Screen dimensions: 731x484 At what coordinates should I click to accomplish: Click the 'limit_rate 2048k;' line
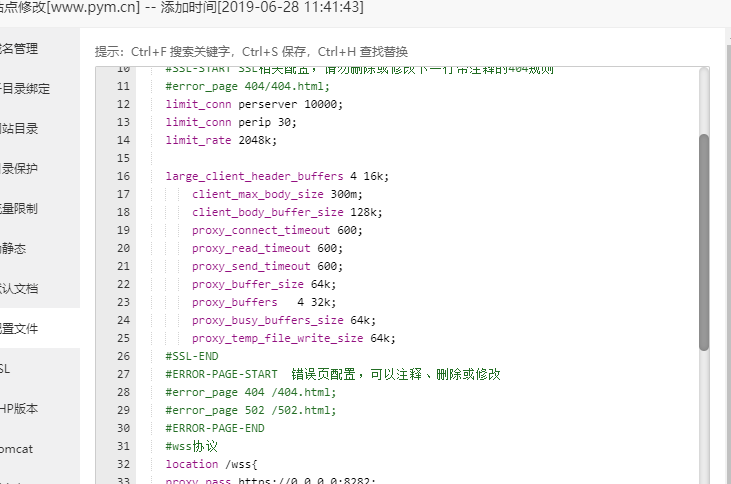tap(221, 140)
